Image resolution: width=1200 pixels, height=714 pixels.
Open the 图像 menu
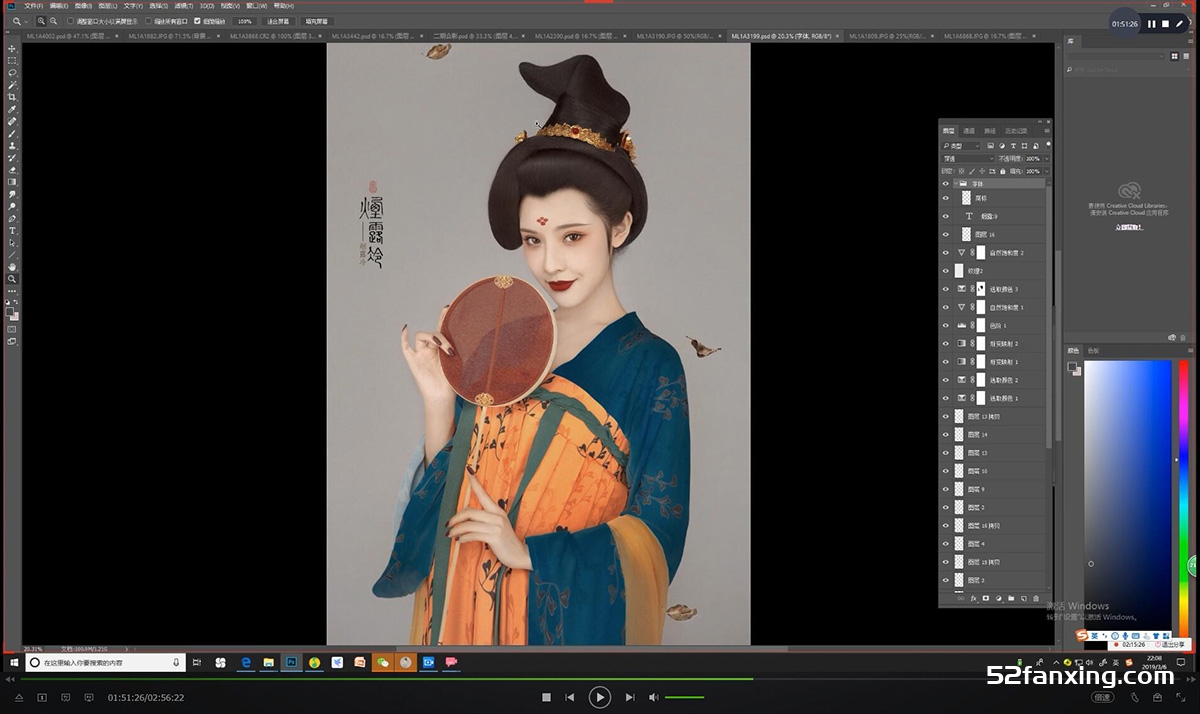tap(83, 6)
